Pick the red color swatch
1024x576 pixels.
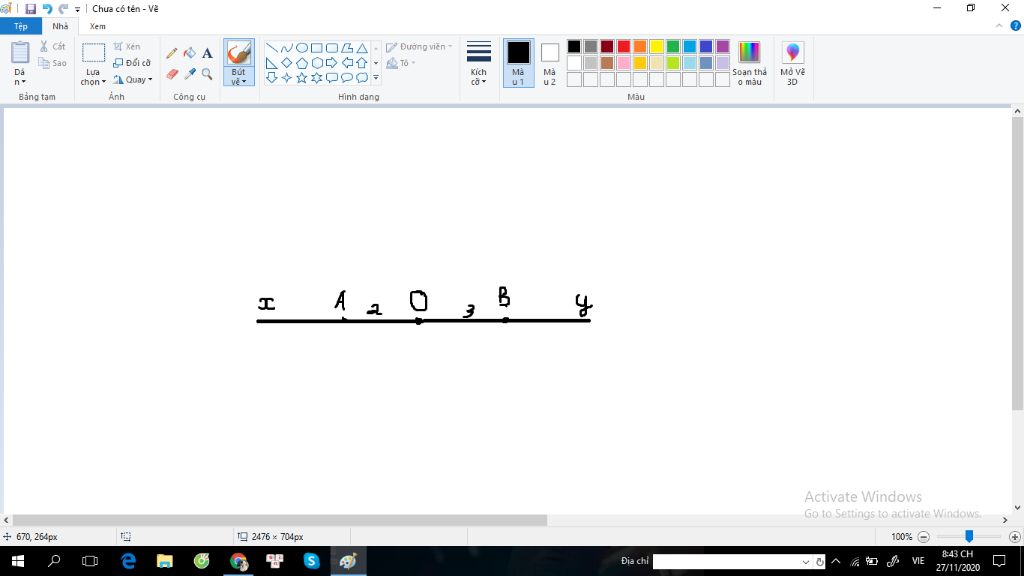pyautogui.click(x=624, y=46)
